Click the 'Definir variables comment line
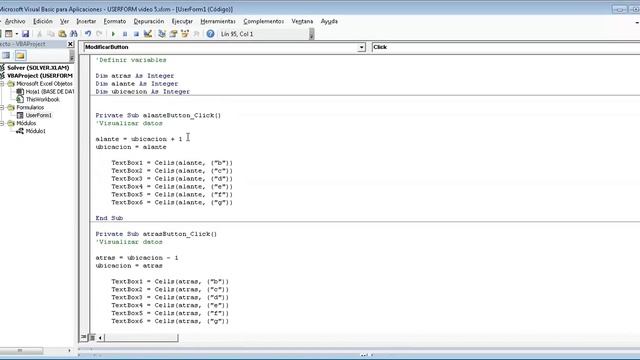This screenshot has width=640, height=360. coord(131,60)
